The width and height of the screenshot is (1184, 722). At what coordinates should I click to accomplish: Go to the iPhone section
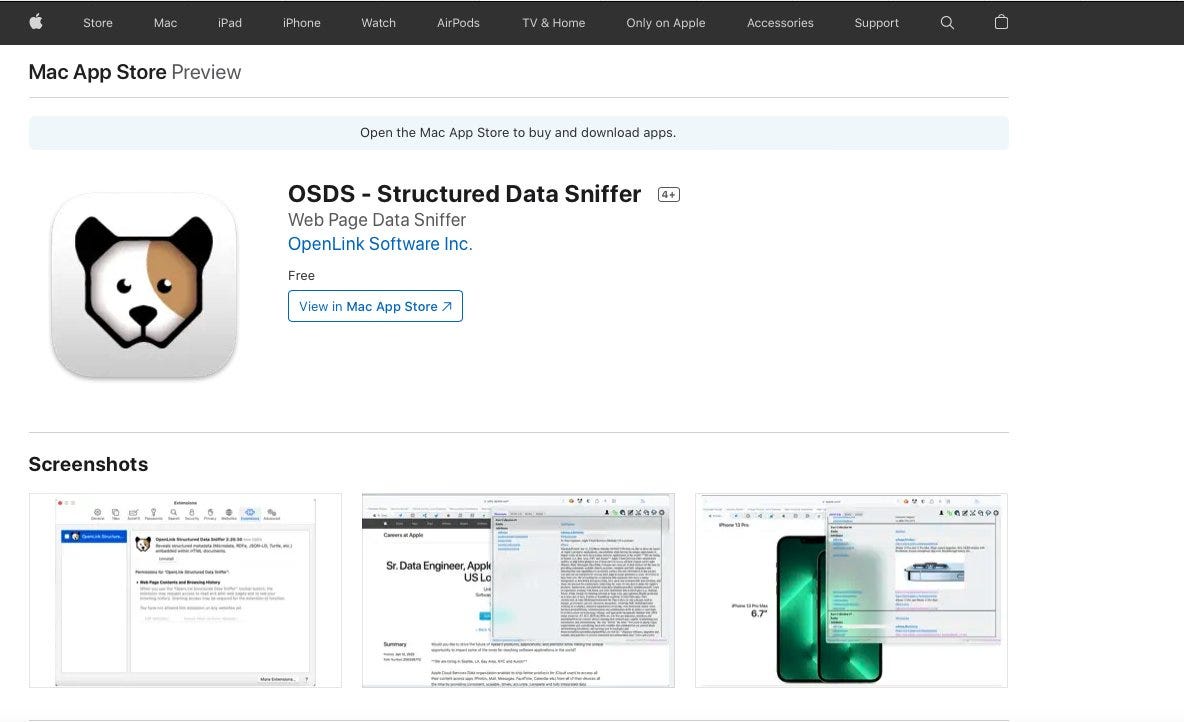(x=301, y=23)
